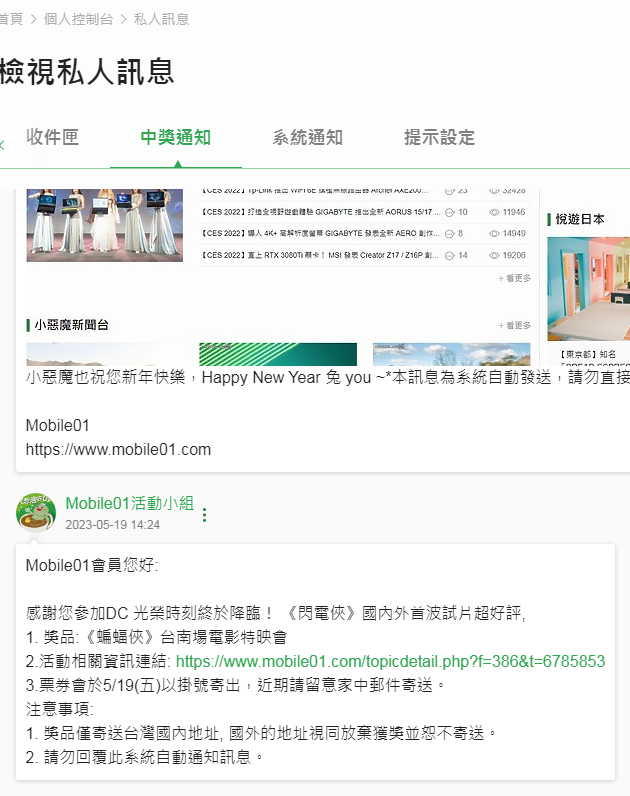Click the green striped news thumbnail
This screenshot has height=796, width=630.
click(x=278, y=354)
